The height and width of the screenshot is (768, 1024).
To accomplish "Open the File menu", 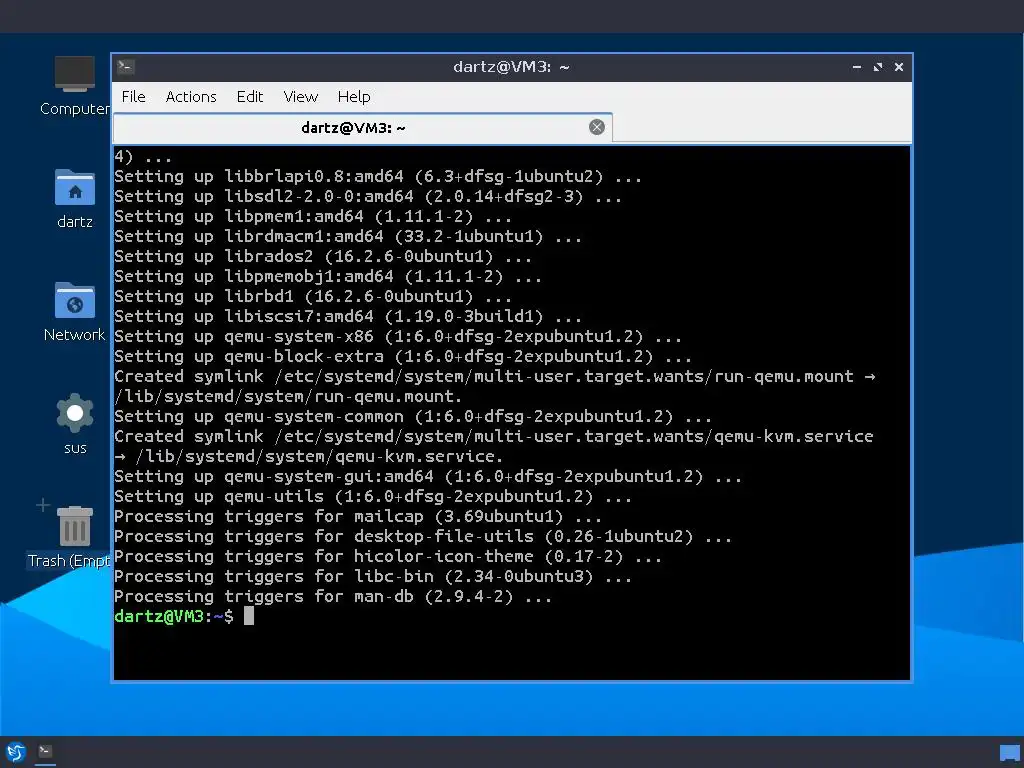I will tap(133, 97).
